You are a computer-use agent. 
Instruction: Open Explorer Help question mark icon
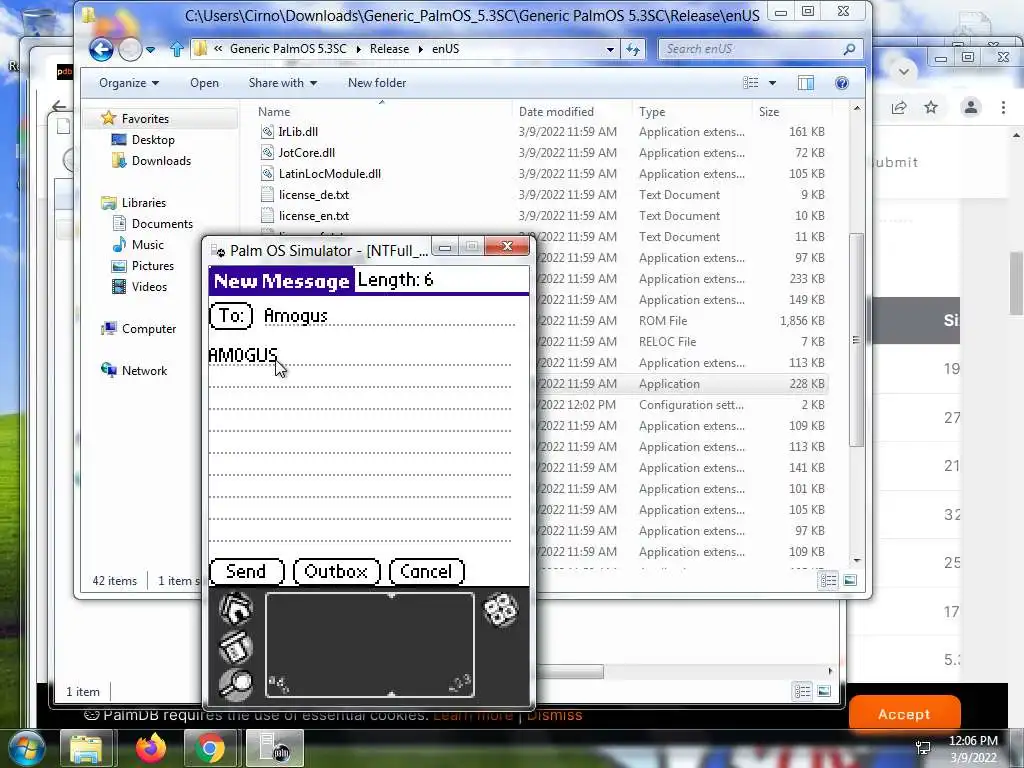(842, 83)
